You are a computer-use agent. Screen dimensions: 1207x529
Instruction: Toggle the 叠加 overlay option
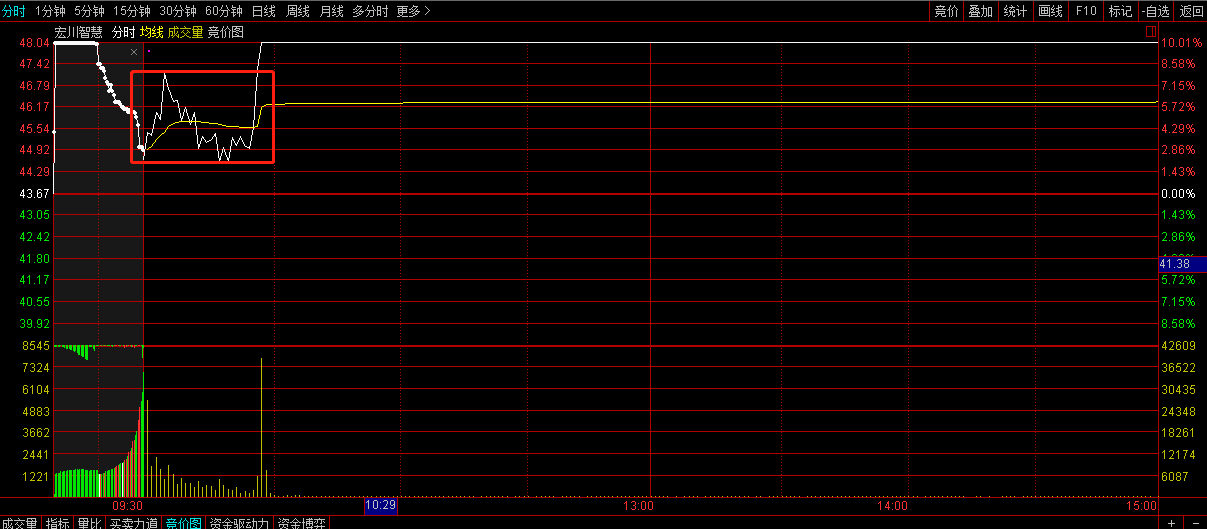coord(980,11)
